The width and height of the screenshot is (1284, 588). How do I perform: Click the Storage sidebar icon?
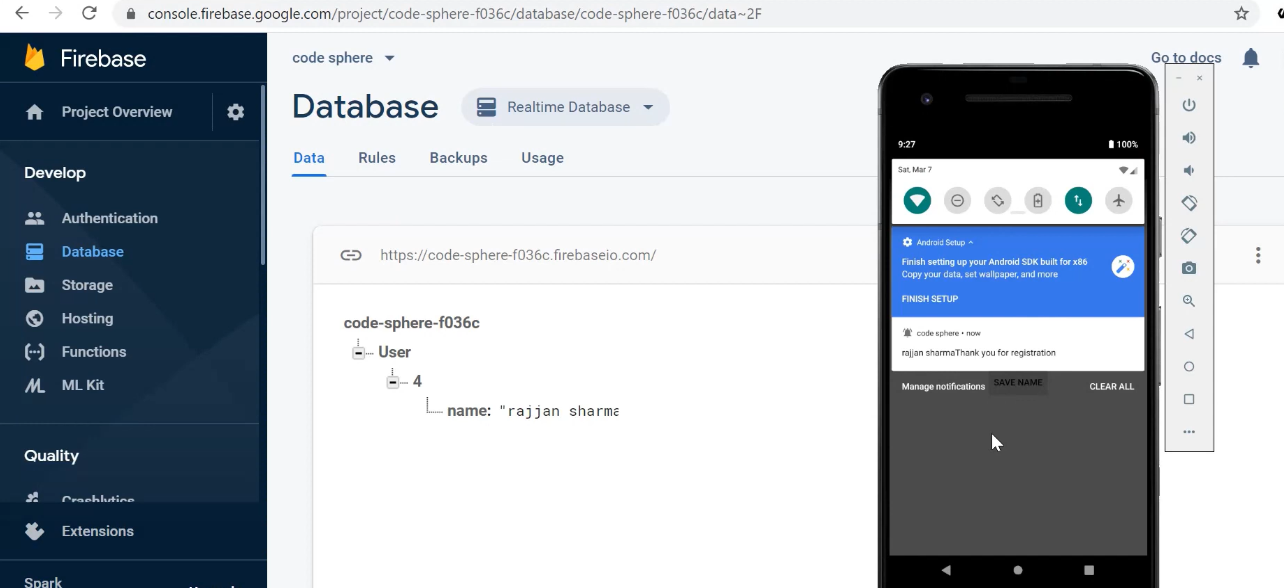click(35, 285)
